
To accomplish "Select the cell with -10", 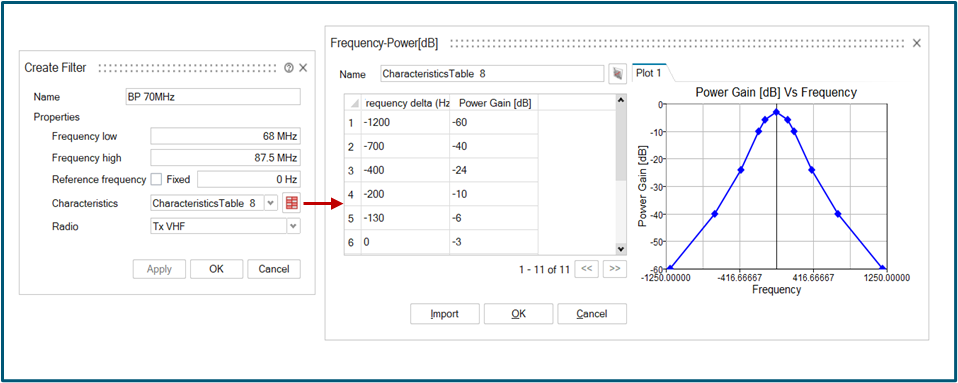I will click(494, 194).
